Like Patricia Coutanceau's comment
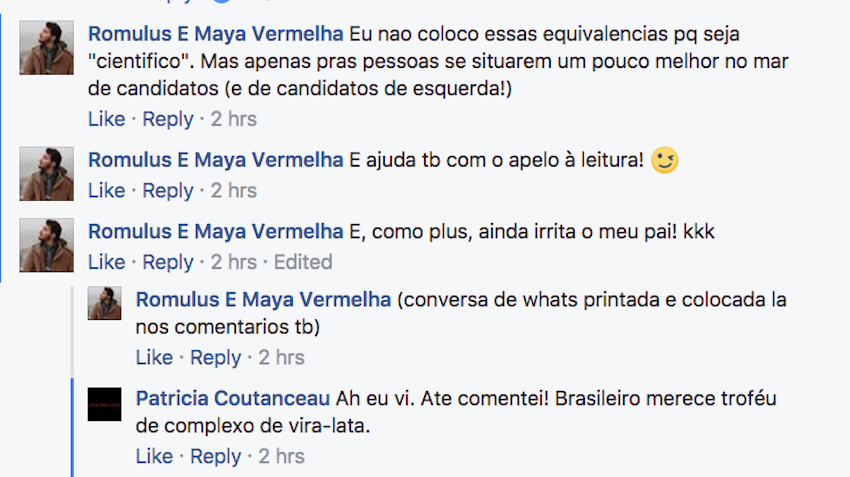The image size is (850, 477). click(x=154, y=456)
